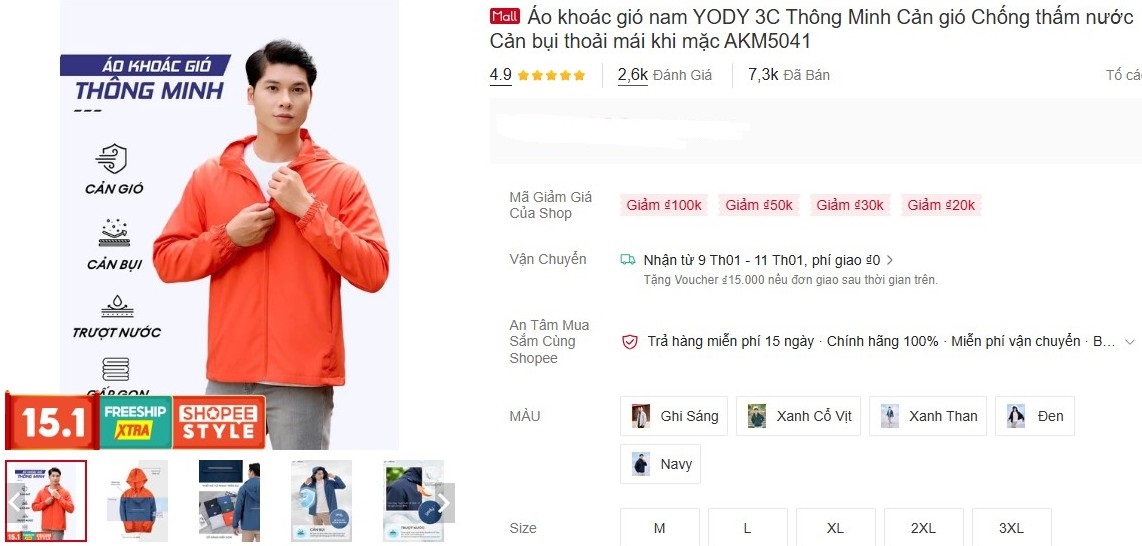Claim the Giảm ₫20k shop voucher

coord(941,205)
